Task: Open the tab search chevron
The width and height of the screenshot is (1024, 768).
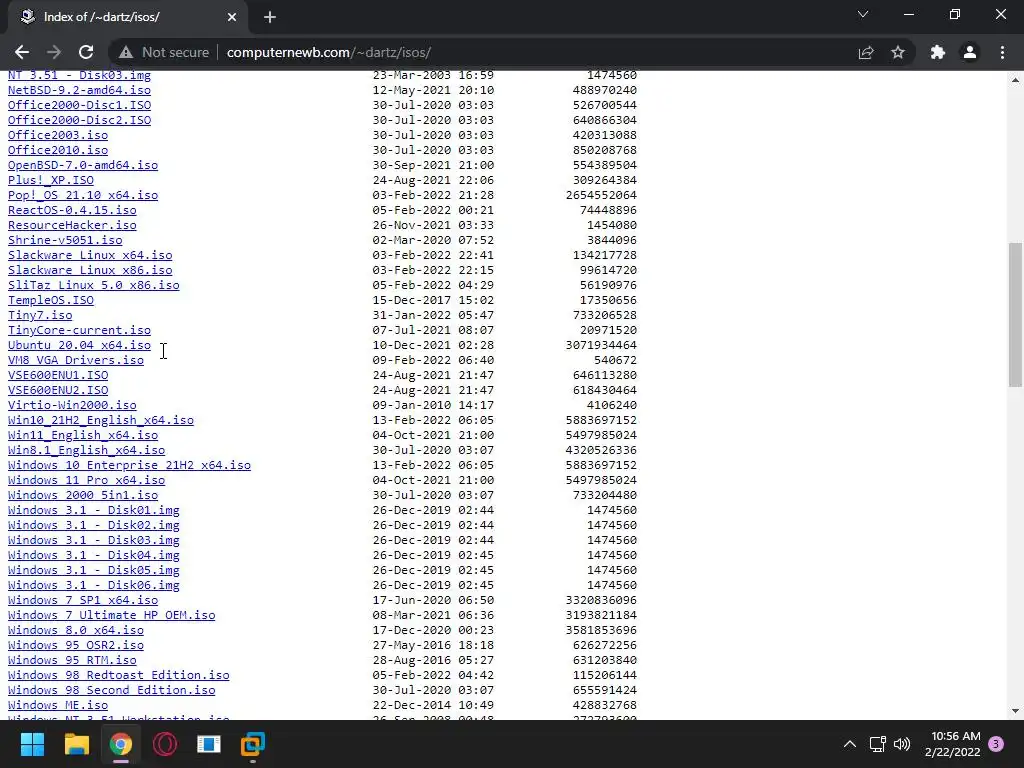Action: [863, 14]
